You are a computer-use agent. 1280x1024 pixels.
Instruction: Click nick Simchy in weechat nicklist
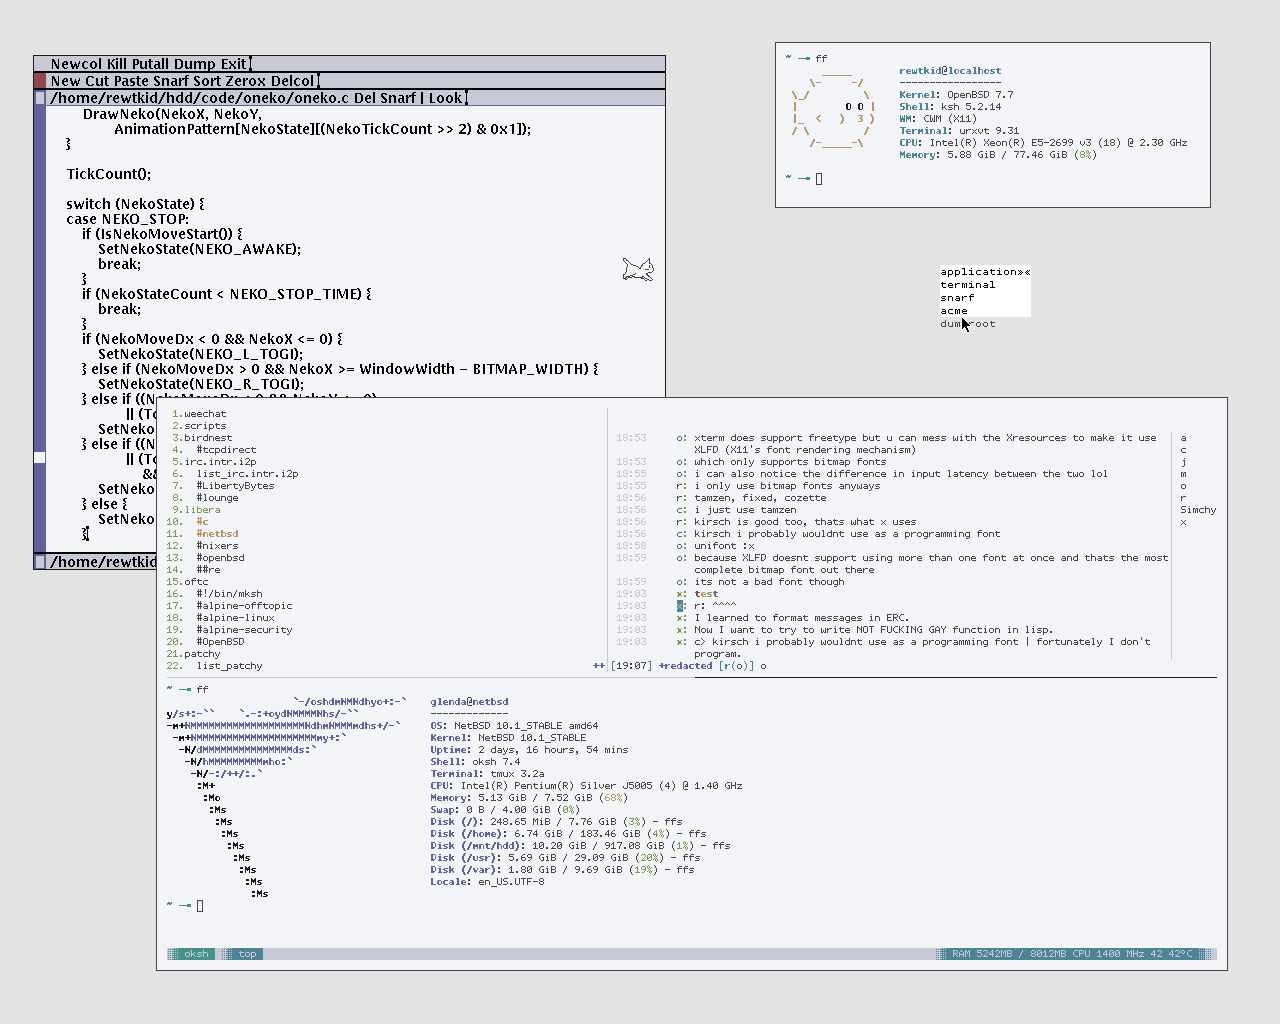pyautogui.click(x=1198, y=510)
